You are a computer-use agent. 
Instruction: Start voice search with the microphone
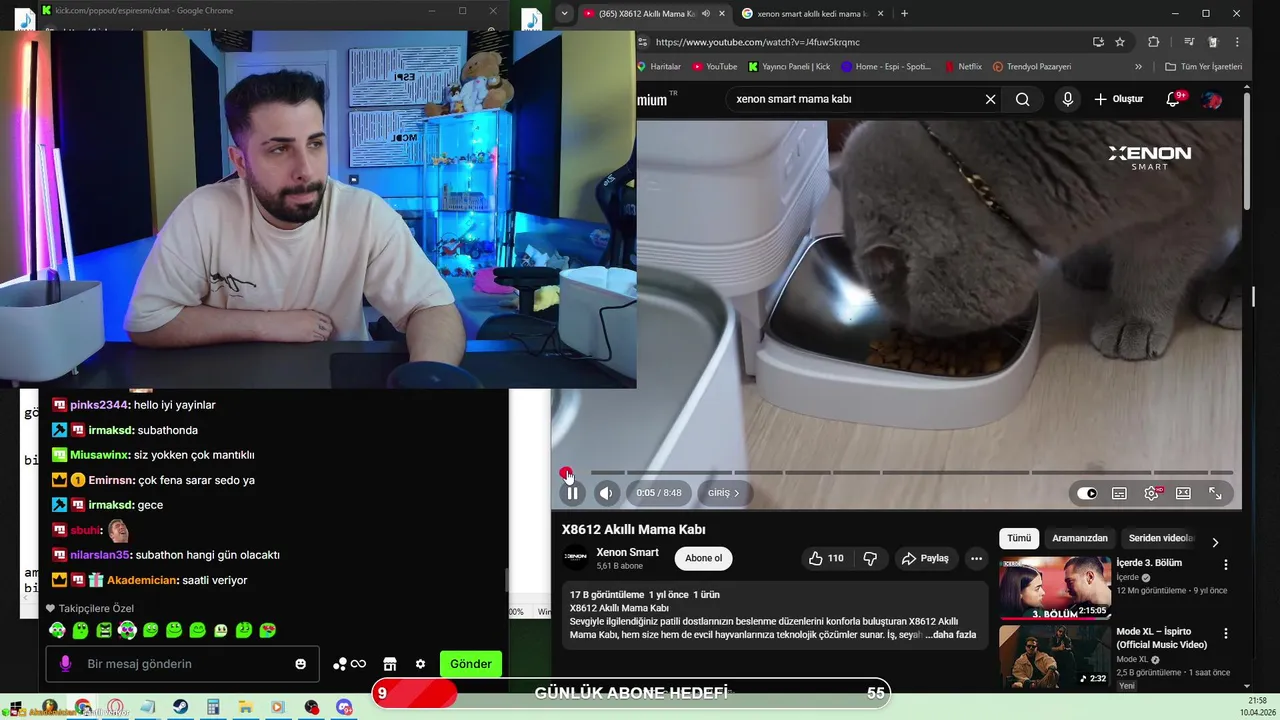pos(1067,99)
